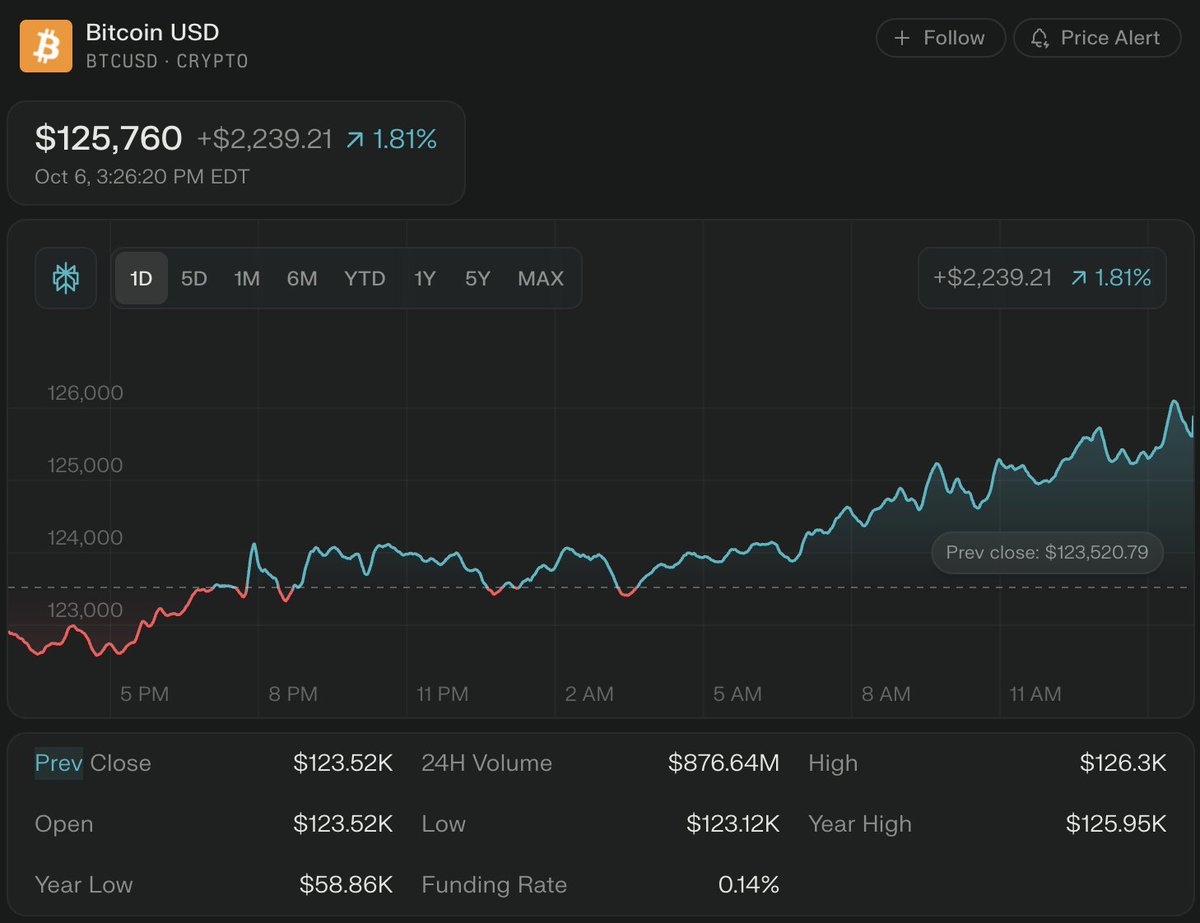Image resolution: width=1200 pixels, height=923 pixels.
Task: Click the Prev close price label
Action: (1047, 552)
